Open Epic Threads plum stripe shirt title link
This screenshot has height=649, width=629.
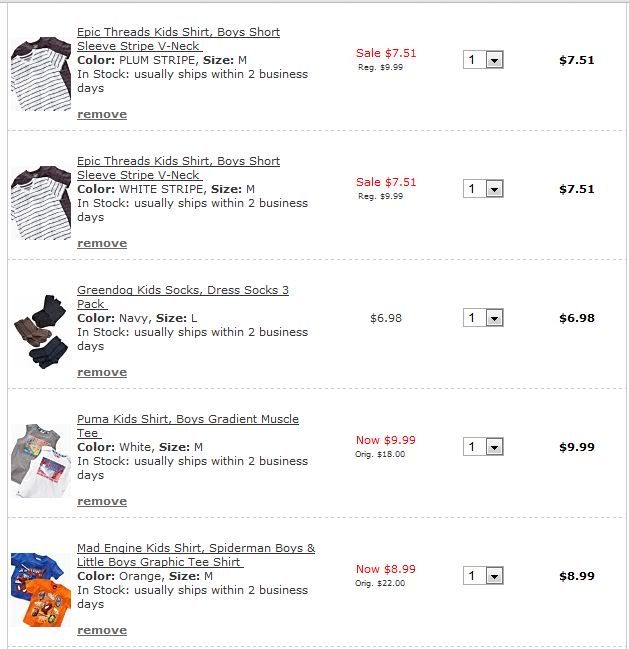tap(178, 33)
